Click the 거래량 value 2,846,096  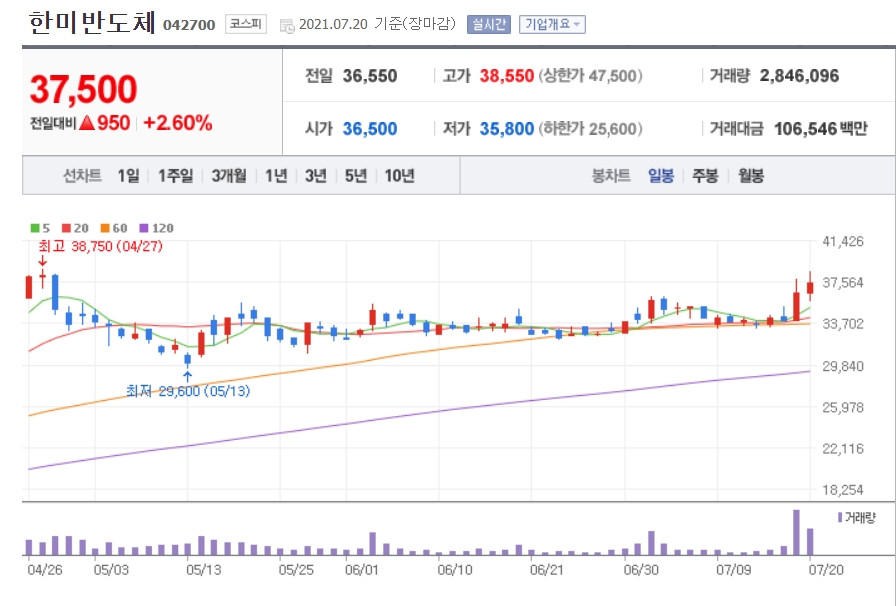point(799,76)
